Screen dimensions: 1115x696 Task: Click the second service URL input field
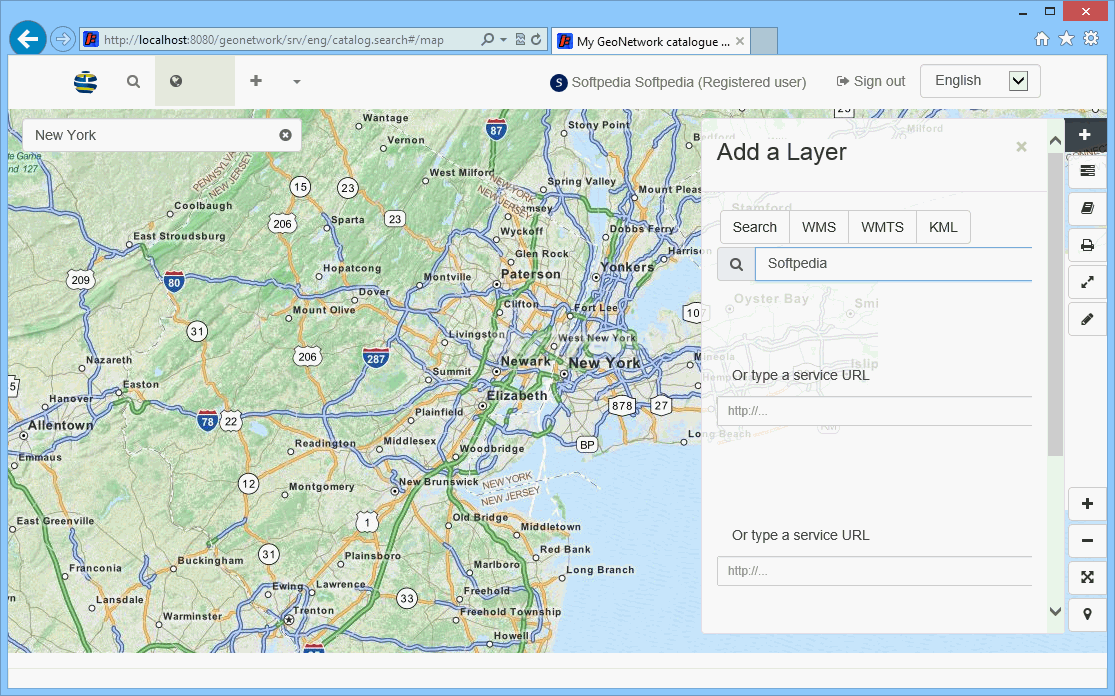pos(874,571)
